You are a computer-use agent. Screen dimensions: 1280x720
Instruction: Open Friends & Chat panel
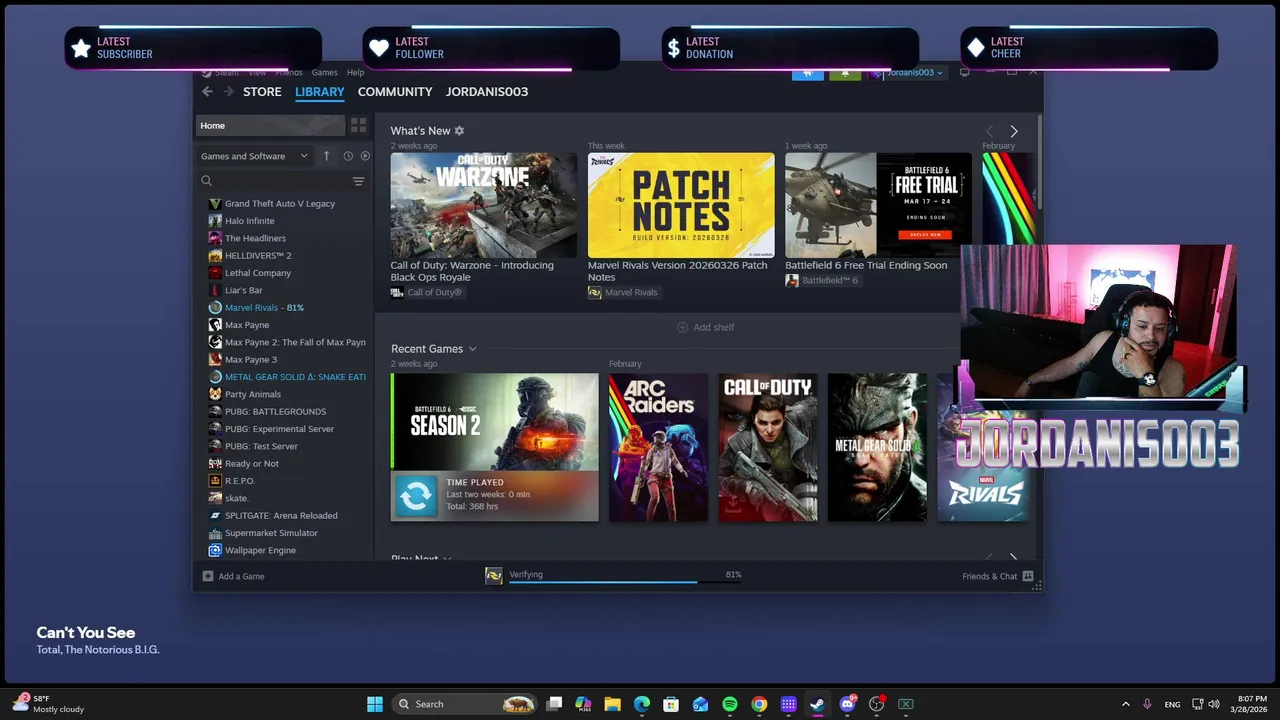[997, 576]
